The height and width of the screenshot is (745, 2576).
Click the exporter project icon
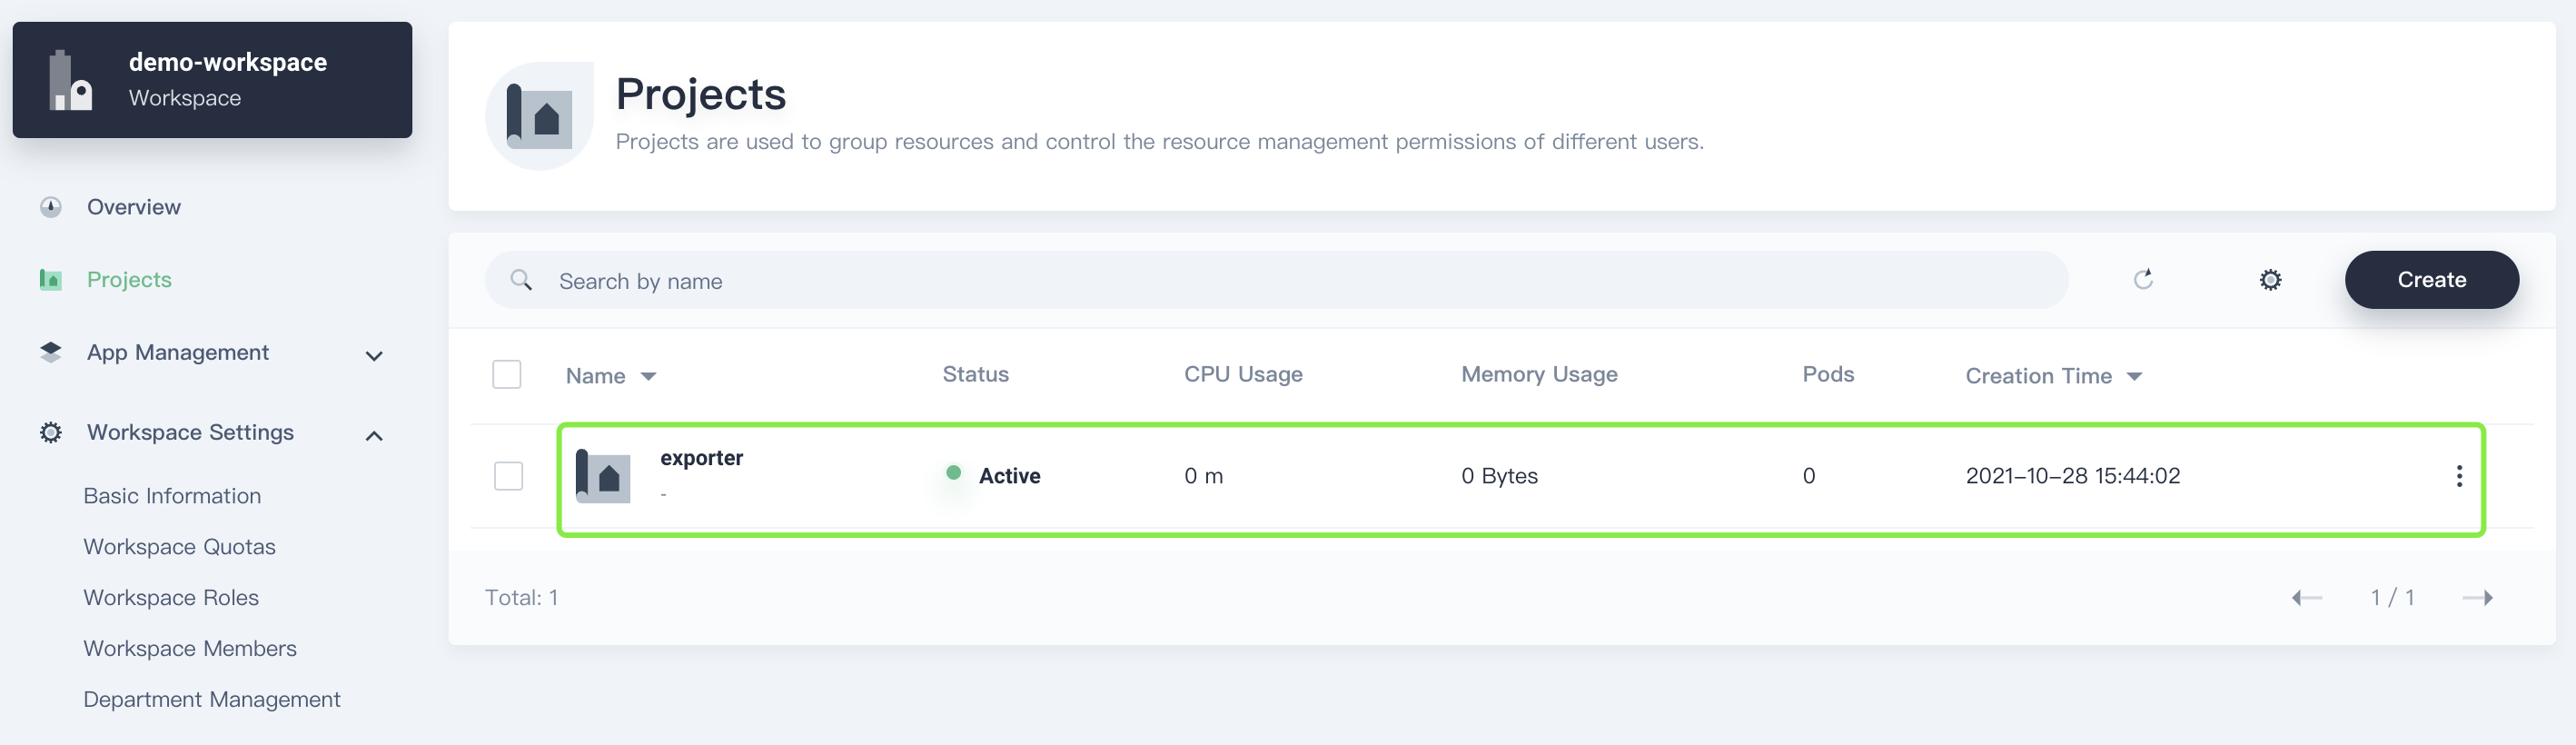(603, 476)
